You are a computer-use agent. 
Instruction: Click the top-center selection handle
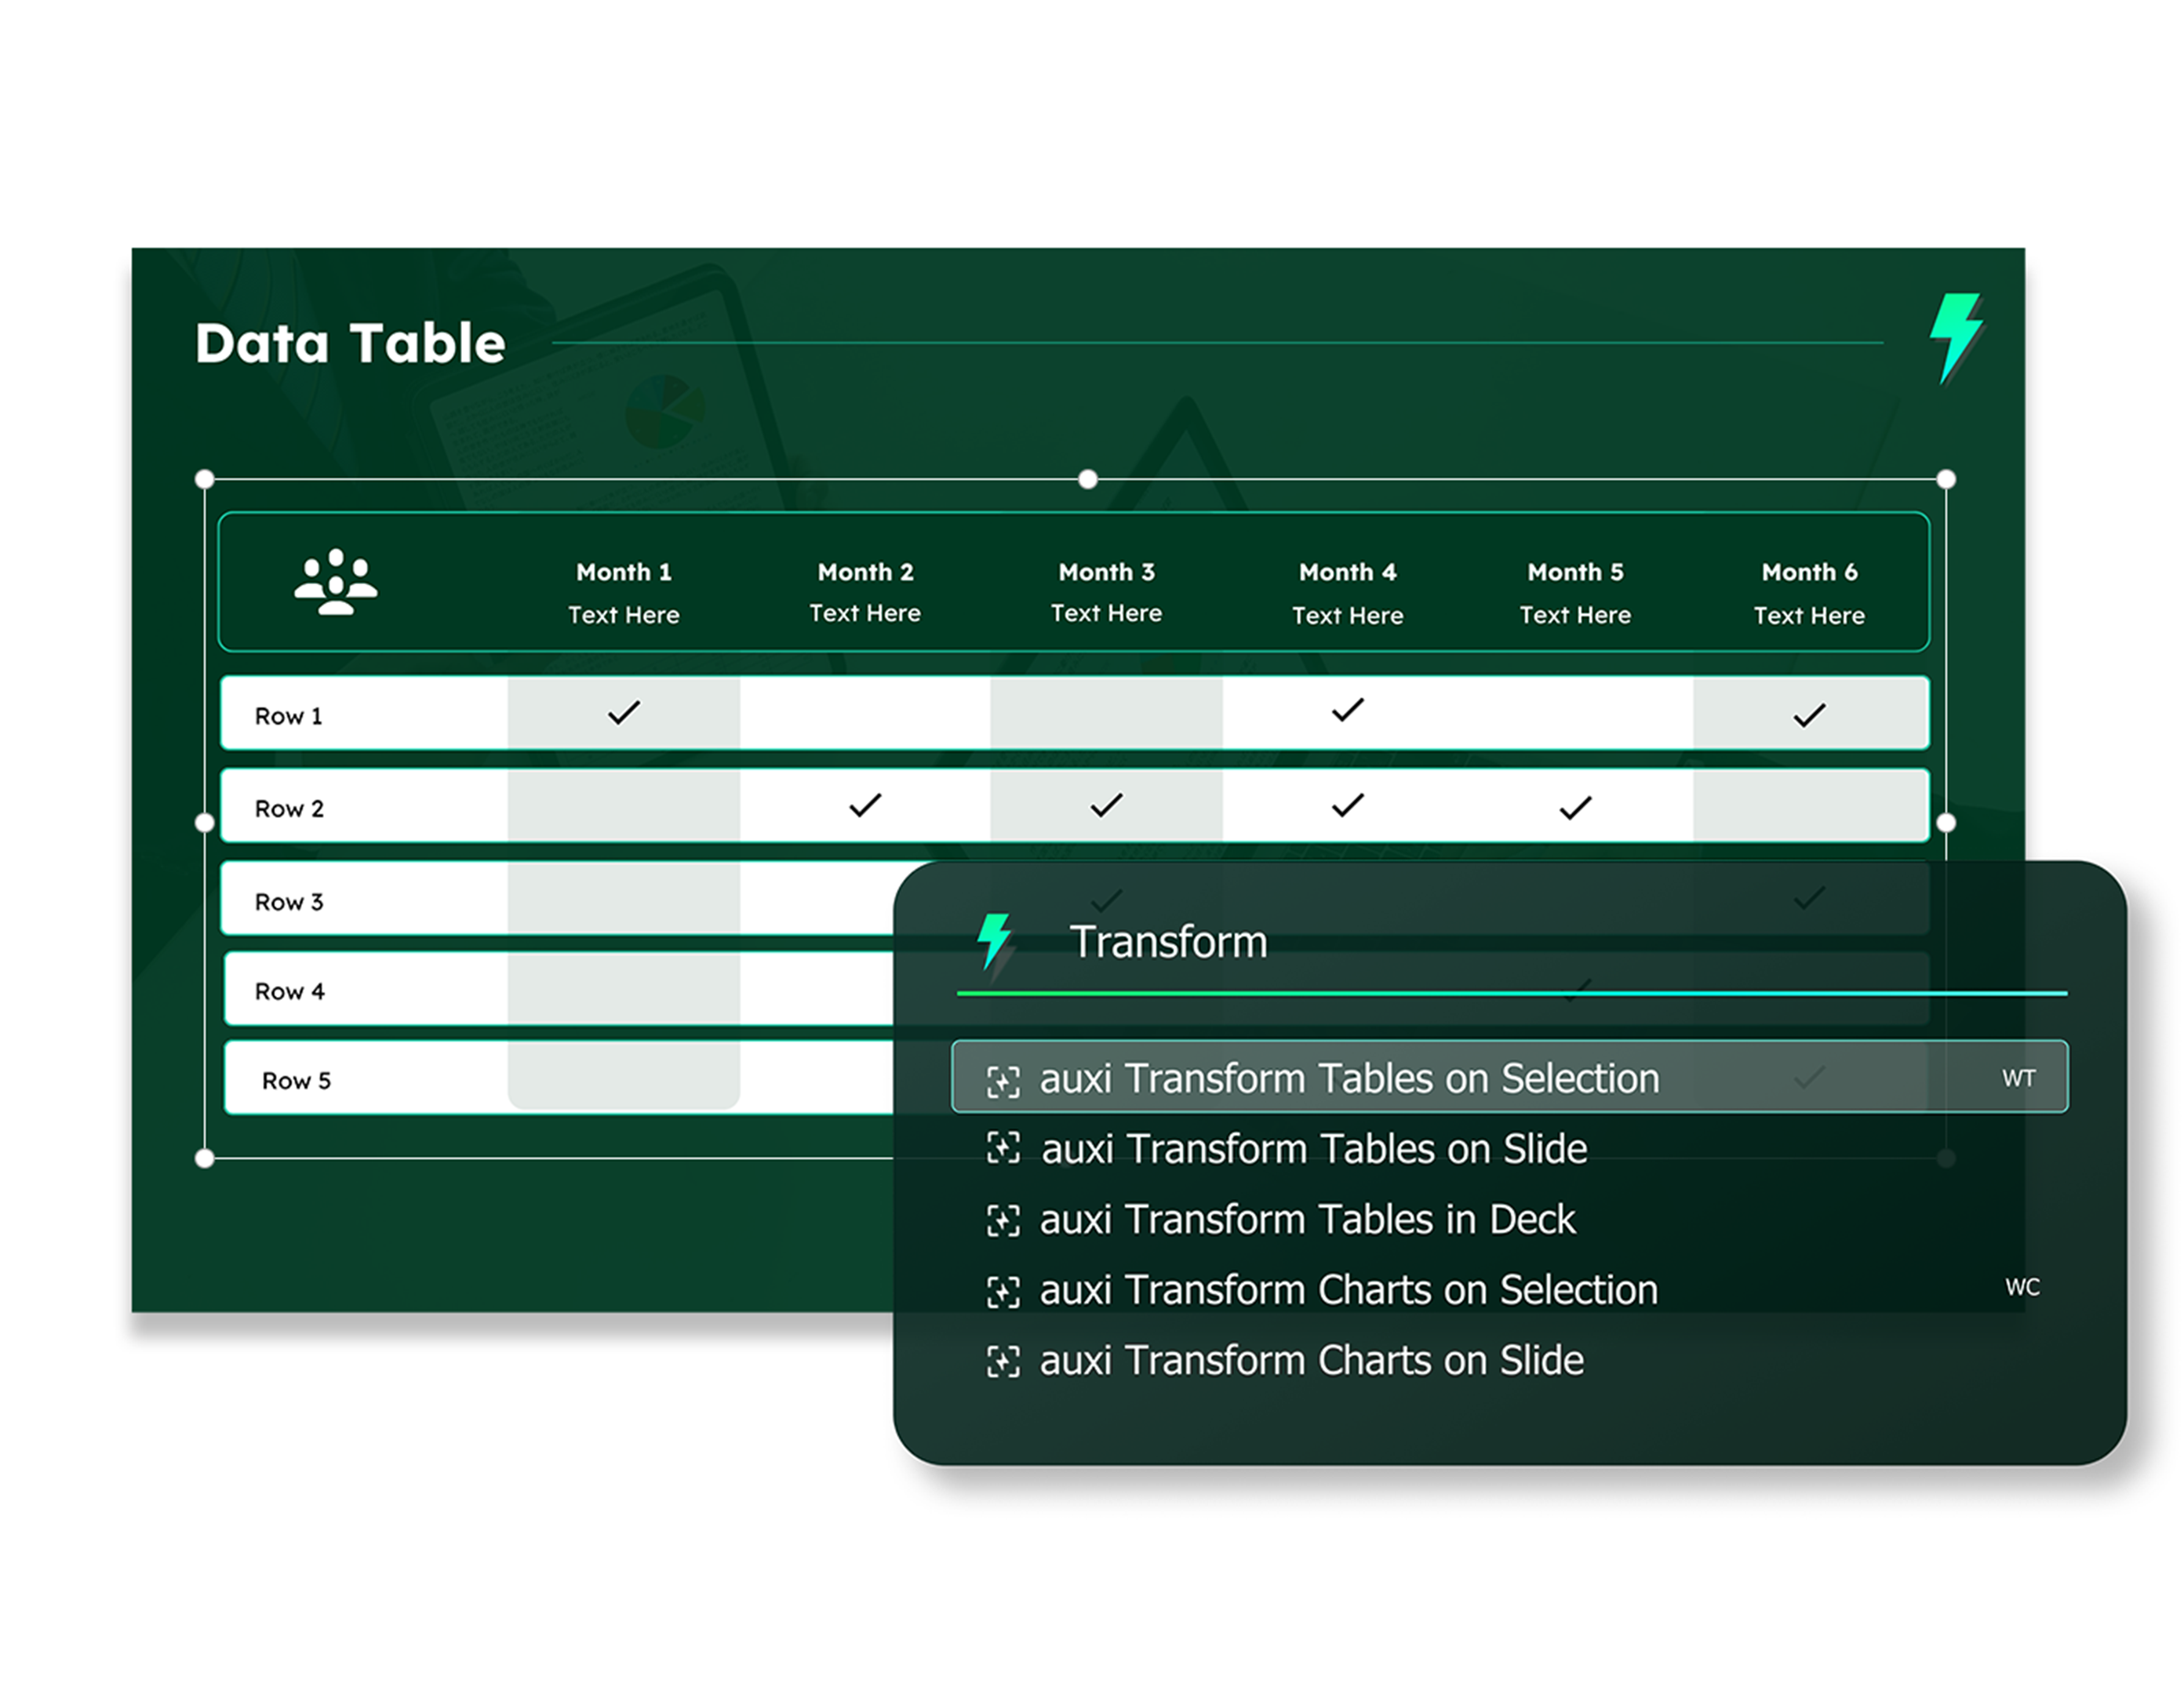1088,479
